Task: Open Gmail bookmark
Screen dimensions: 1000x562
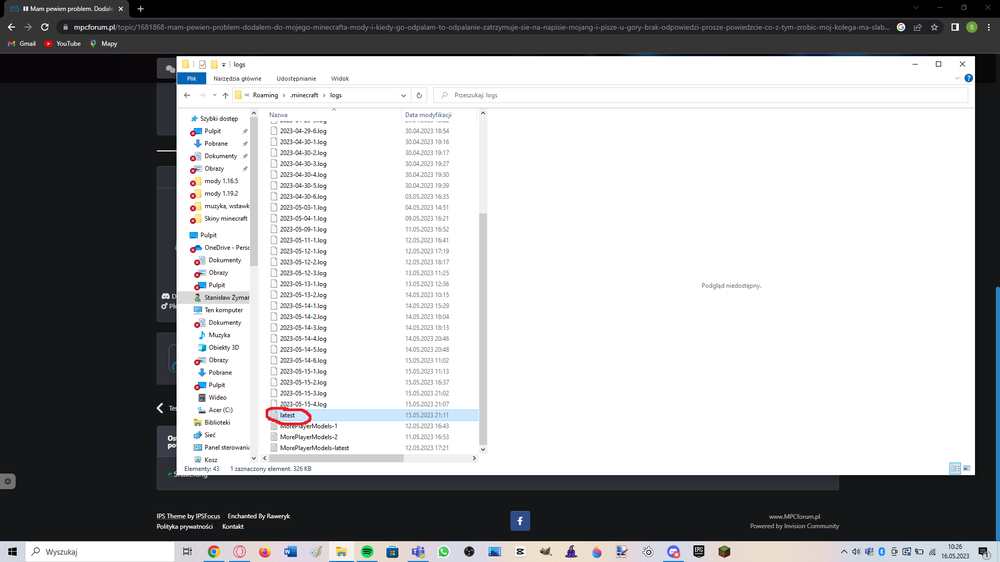Action: tap(22, 43)
